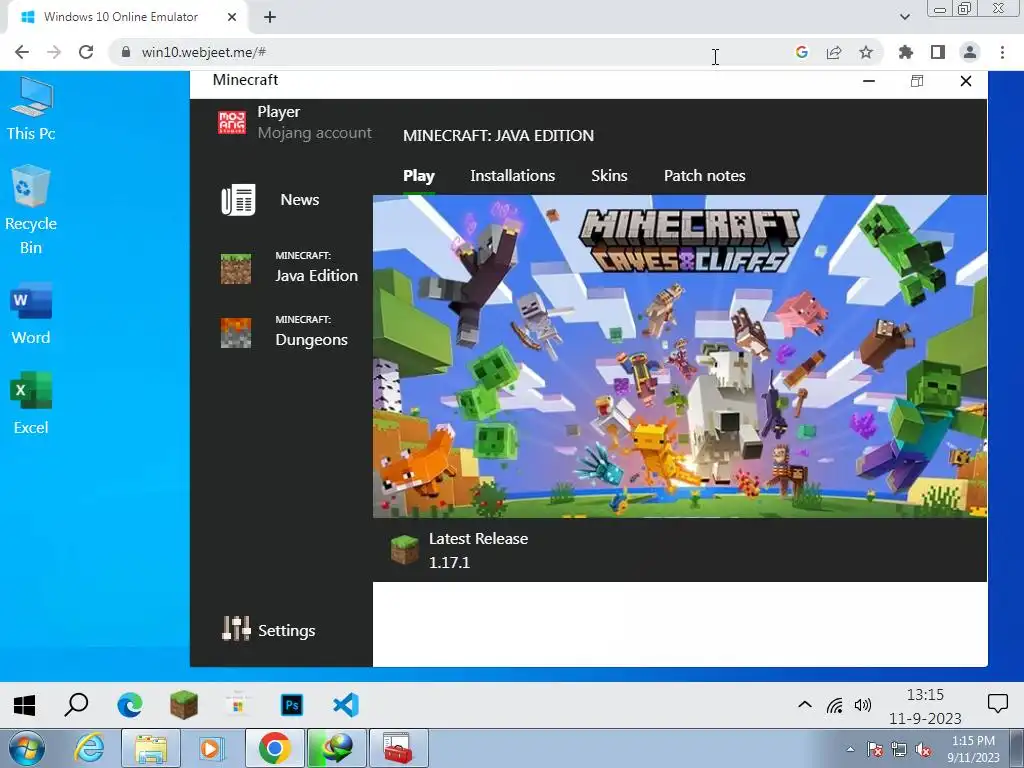The height and width of the screenshot is (768, 1024).
Task: Switch to Installations tab
Action: (x=513, y=176)
